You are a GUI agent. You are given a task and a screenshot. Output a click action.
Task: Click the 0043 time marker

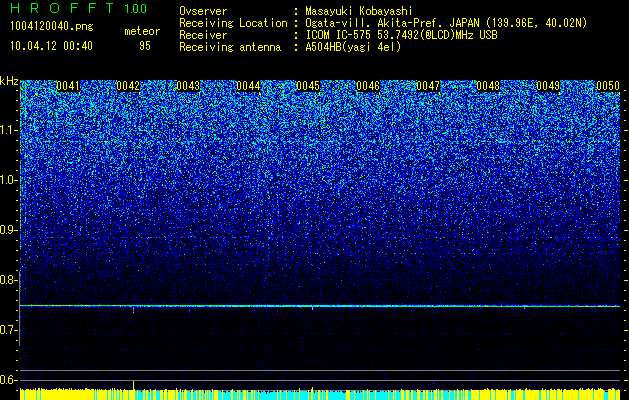[x=188, y=86]
